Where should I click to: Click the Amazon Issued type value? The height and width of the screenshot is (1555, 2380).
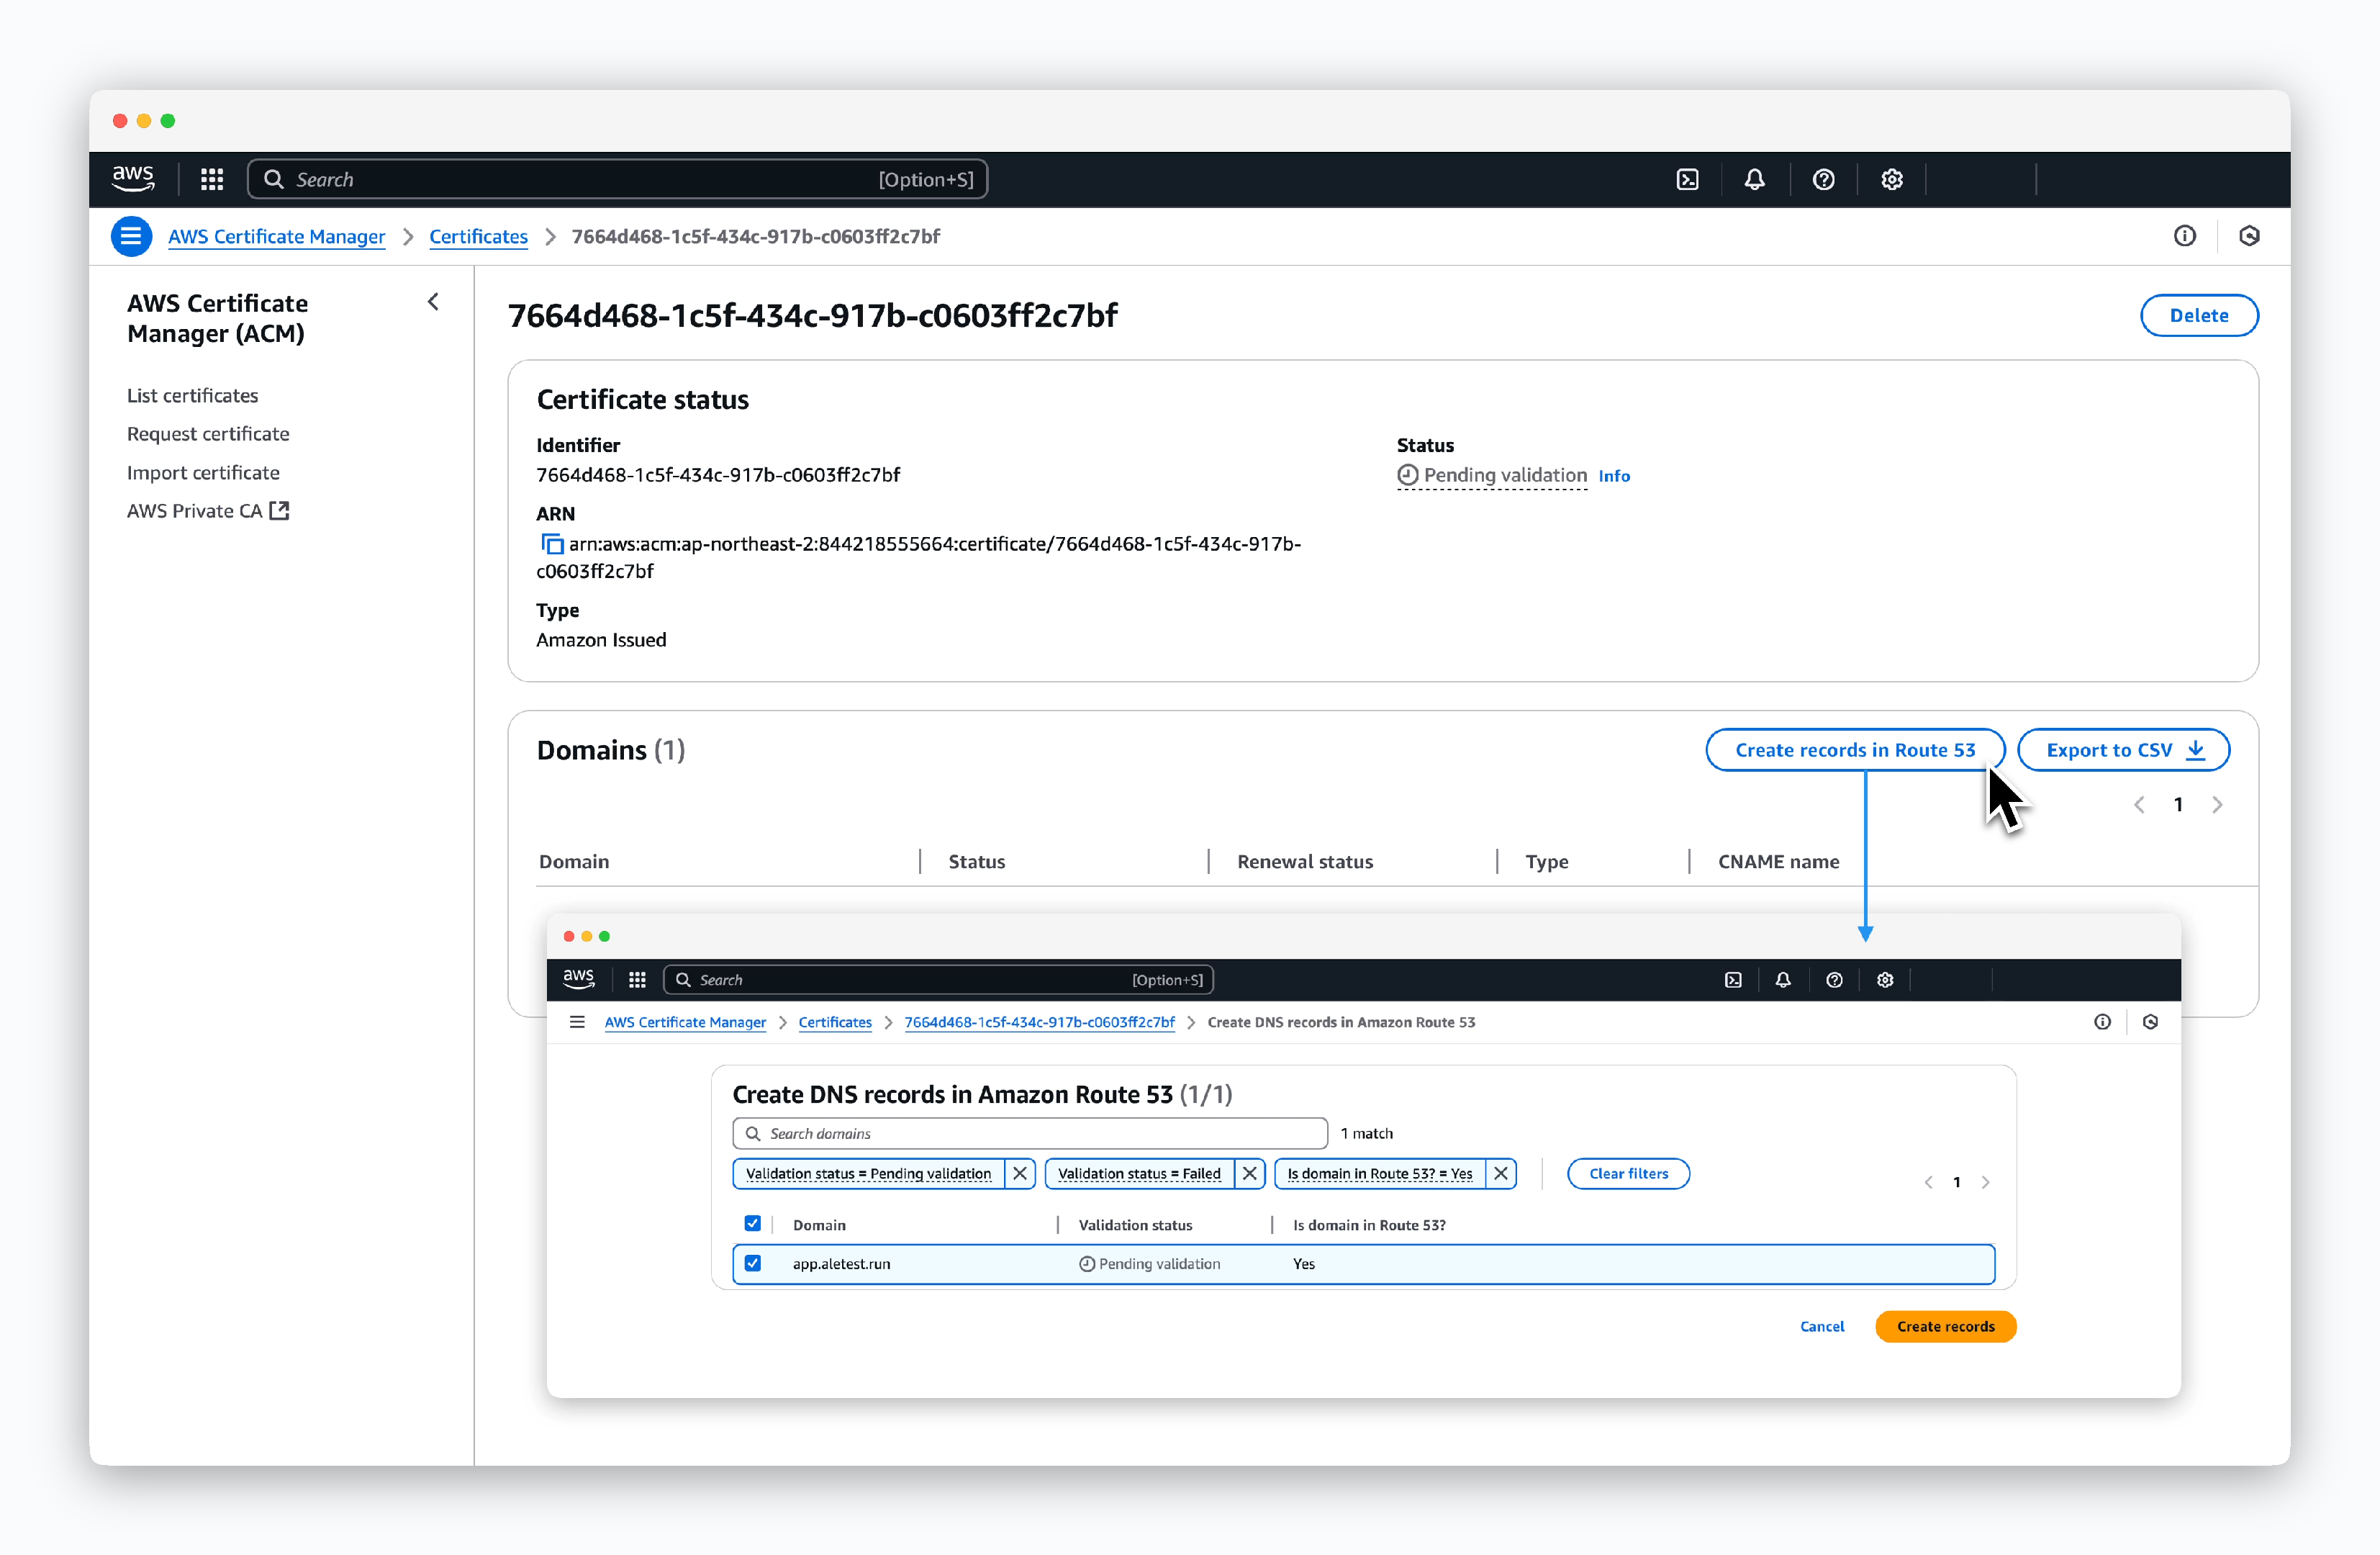click(601, 640)
